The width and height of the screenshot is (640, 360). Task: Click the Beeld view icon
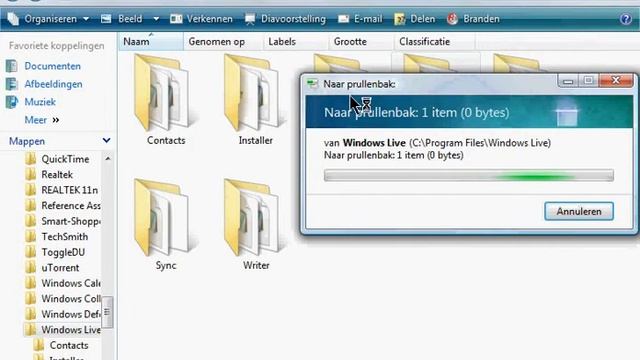(x=106, y=19)
